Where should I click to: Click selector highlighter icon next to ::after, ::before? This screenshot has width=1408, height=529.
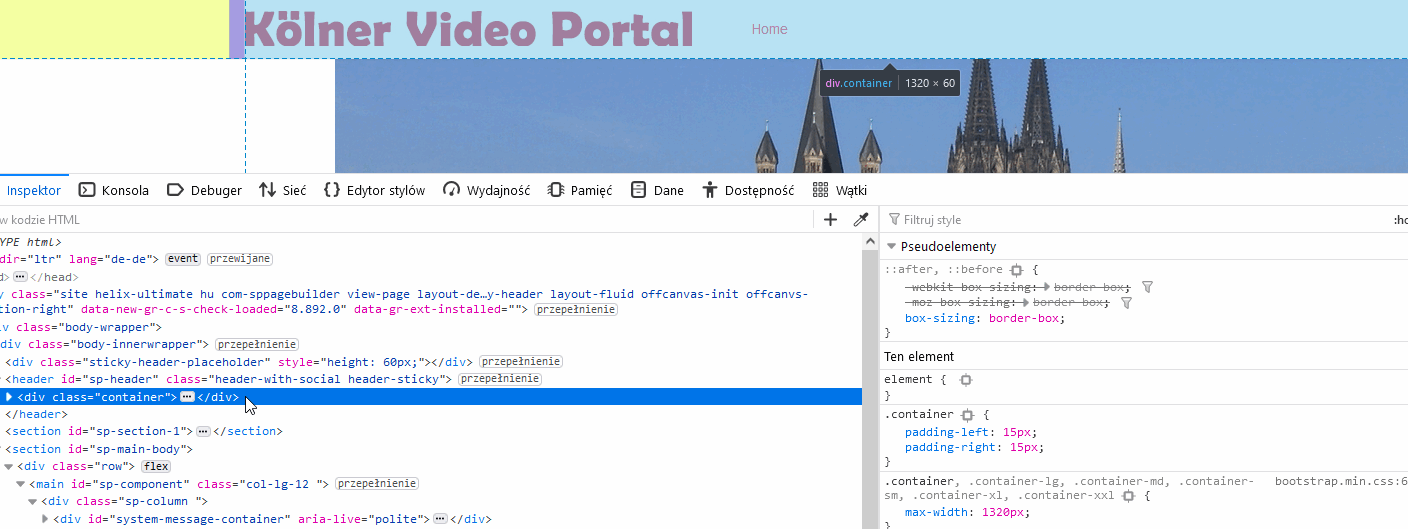(x=1016, y=270)
